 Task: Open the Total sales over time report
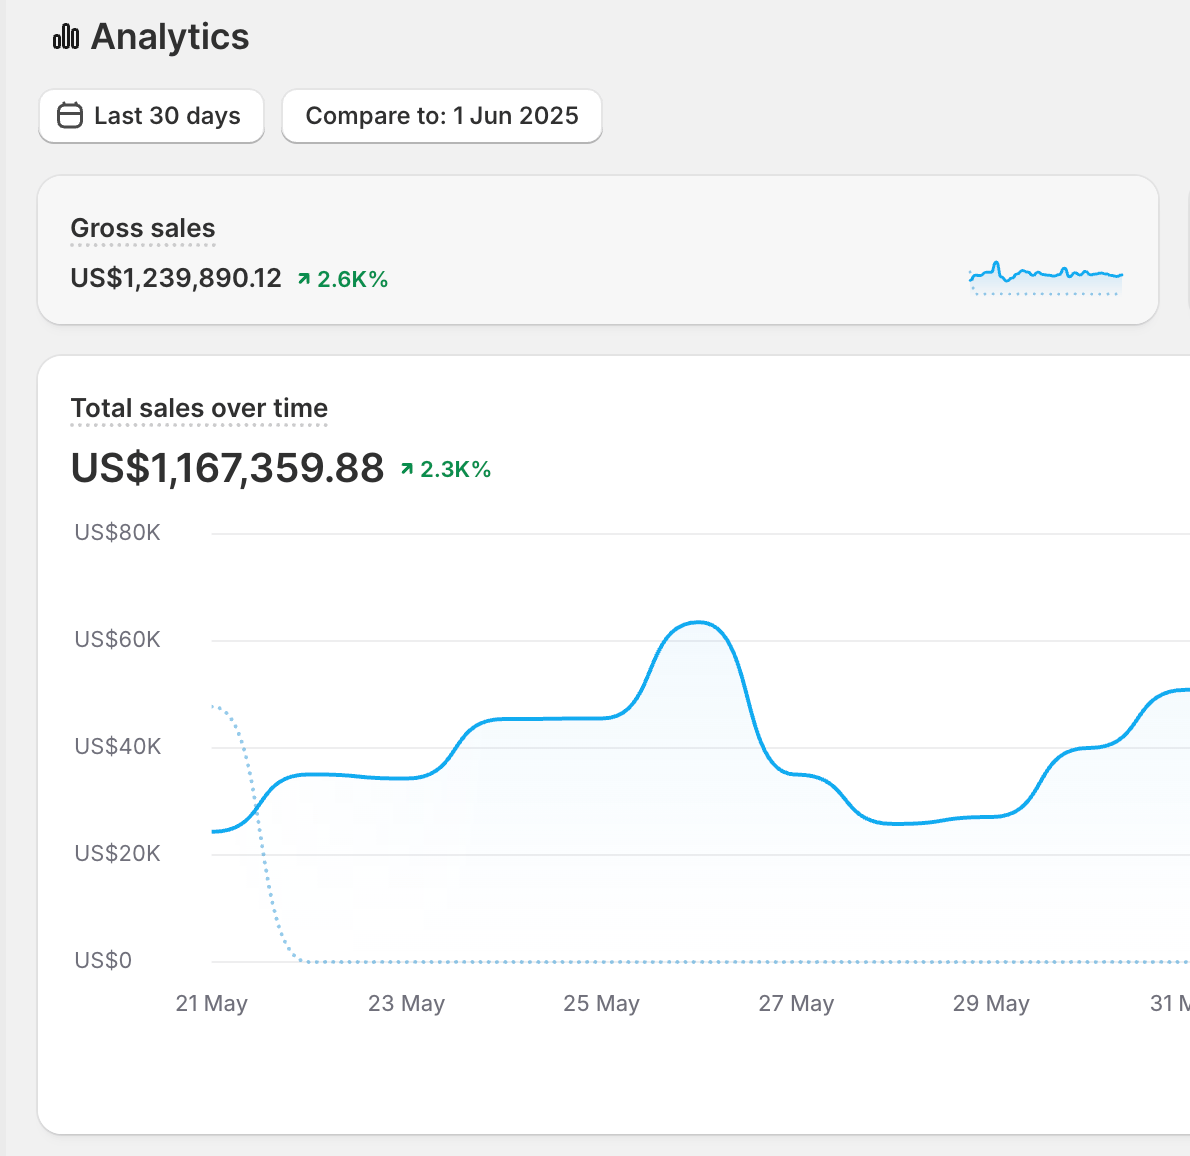coord(199,408)
